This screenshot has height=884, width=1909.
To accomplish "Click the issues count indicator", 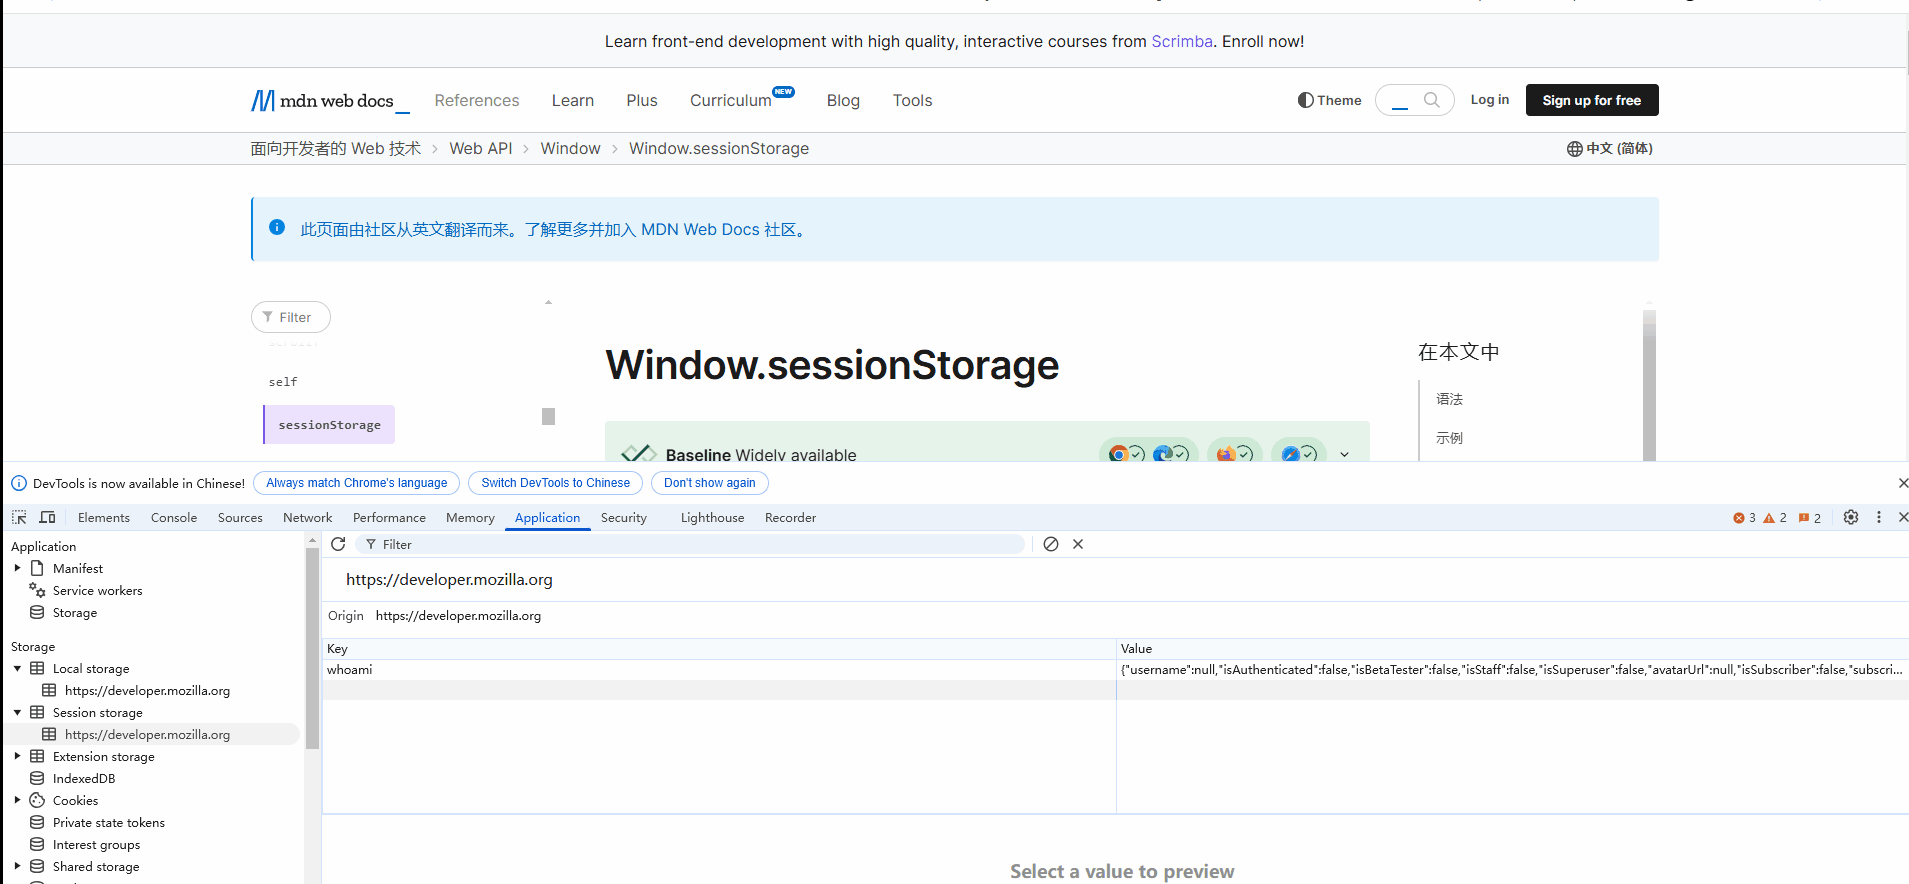I will tap(1809, 518).
